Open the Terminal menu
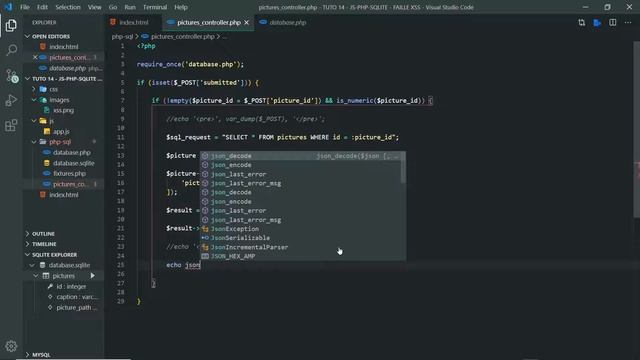The width and height of the screenshot is (640, 360). pyautogui.click(x=155, y=7)
